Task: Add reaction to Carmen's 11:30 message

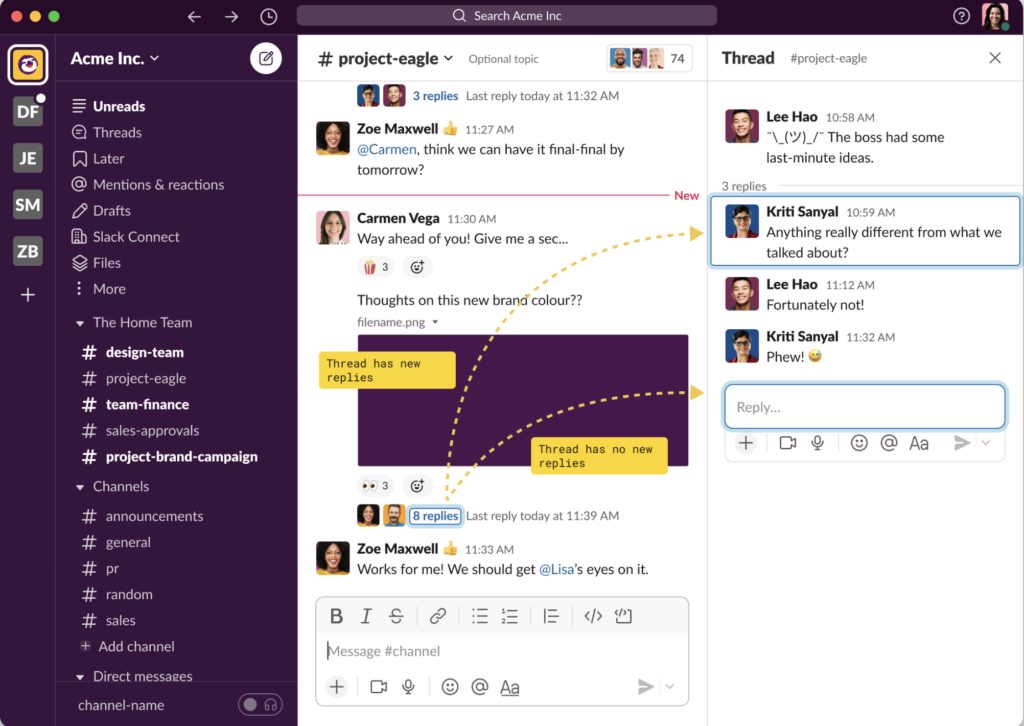Action: 417,267
